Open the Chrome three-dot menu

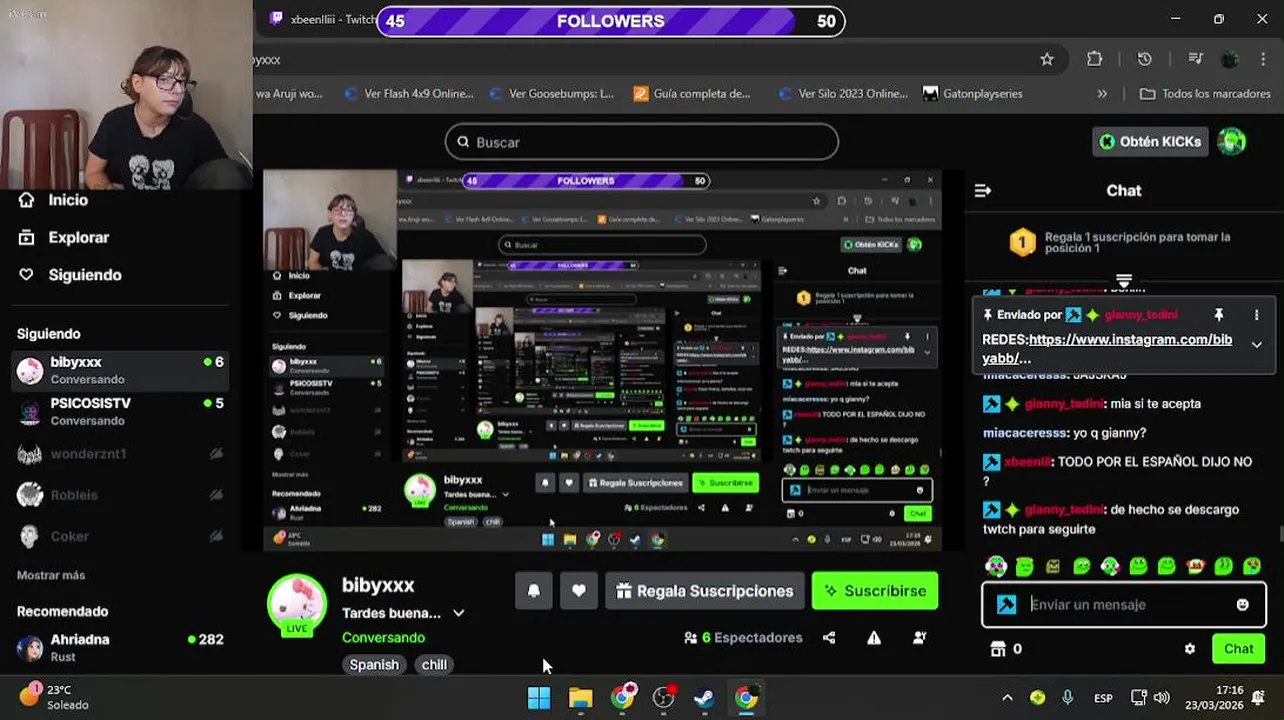(x=1263, y=59)
